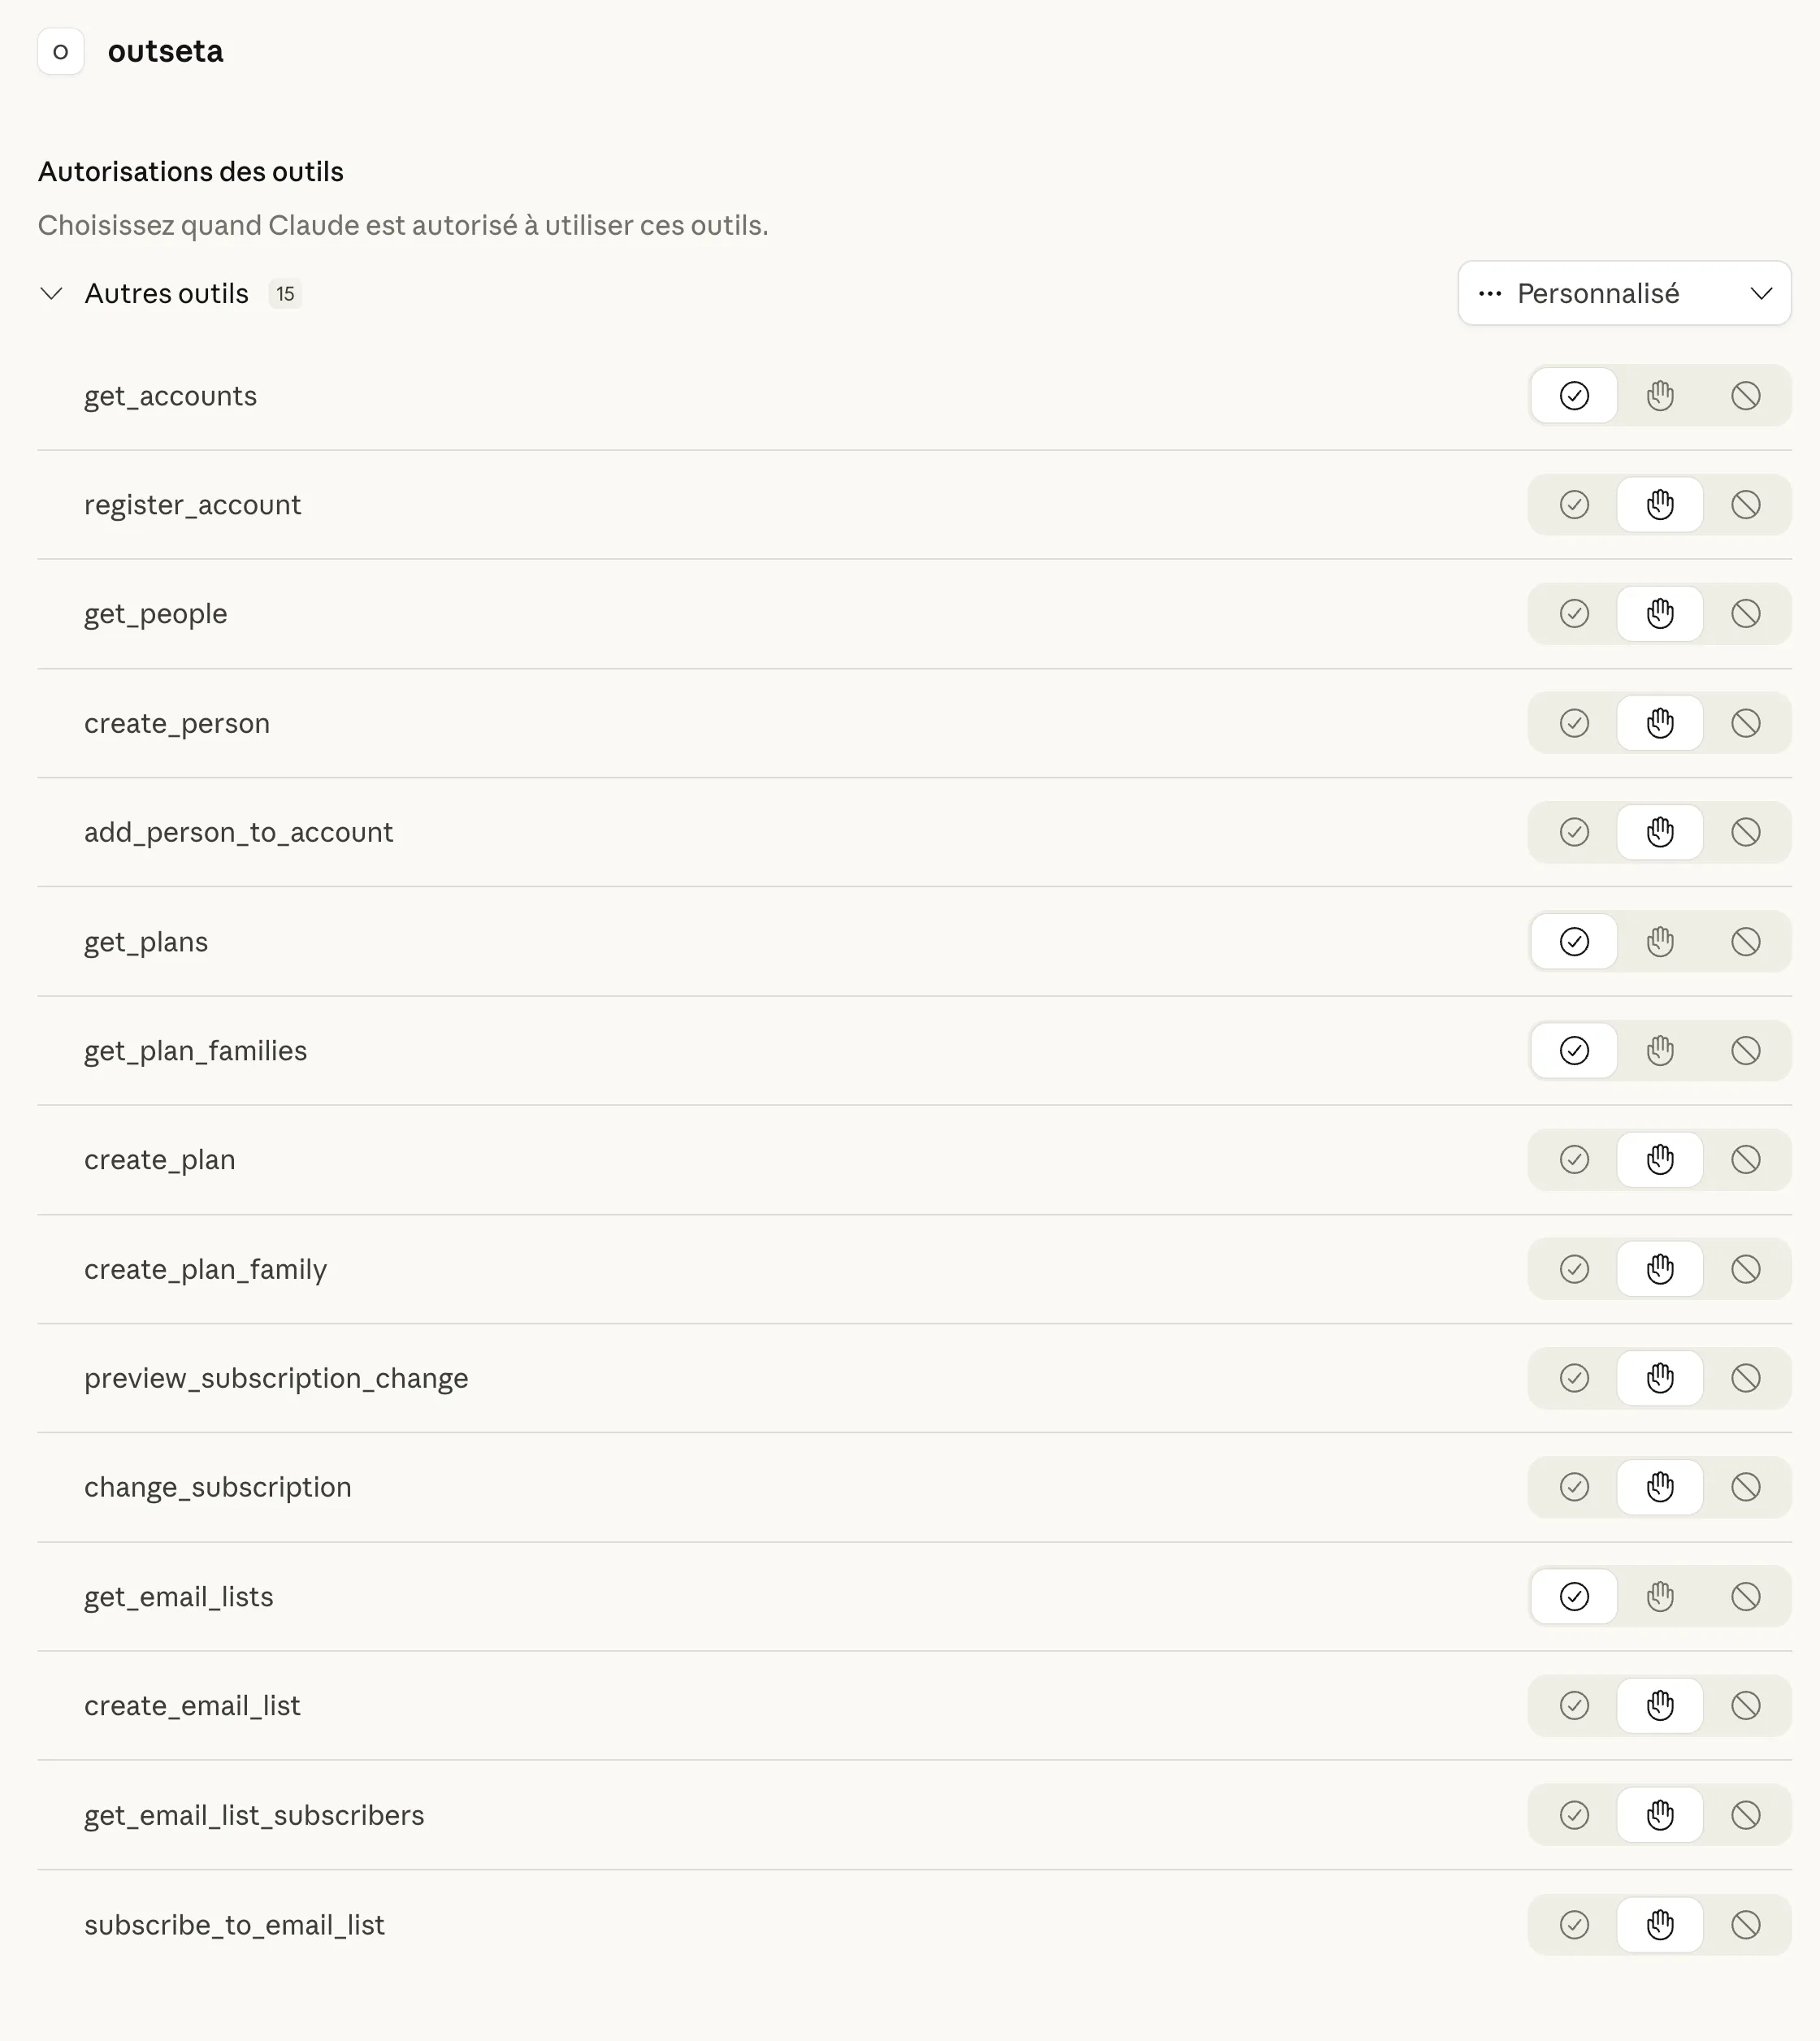This screenshot has width=1820, height=2041.
Task: Deny the create_plan_family tool
Action: 1745,1270
